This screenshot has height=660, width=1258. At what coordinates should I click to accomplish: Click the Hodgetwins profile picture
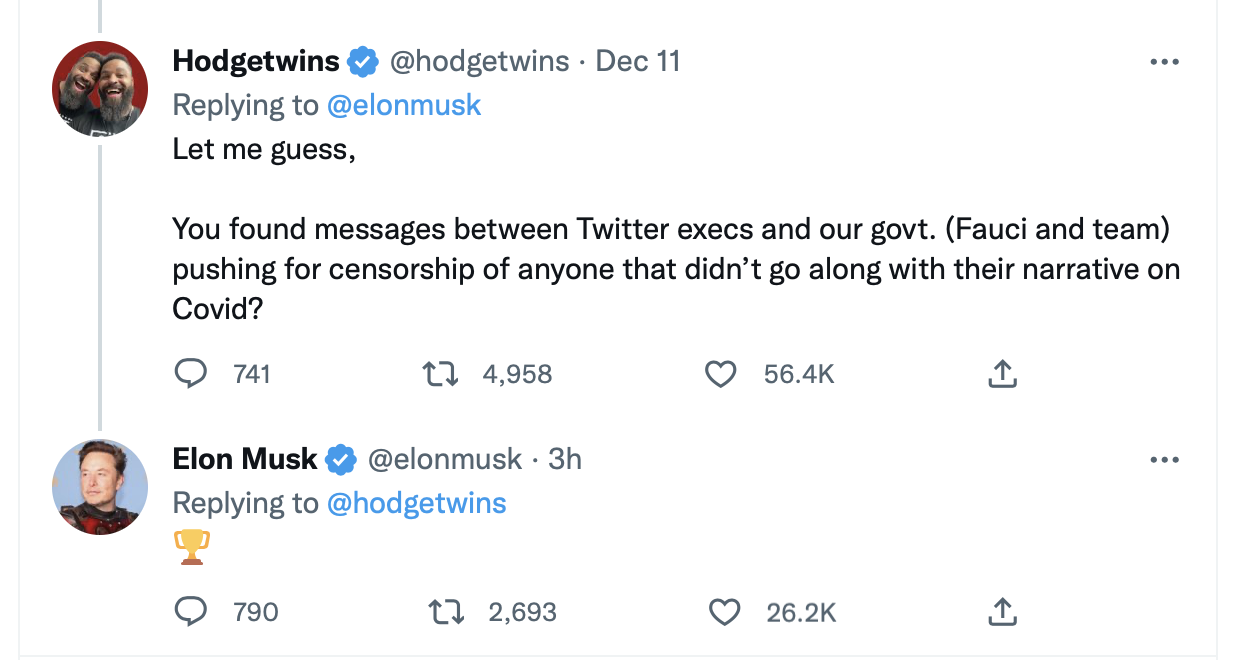point(100,89)
